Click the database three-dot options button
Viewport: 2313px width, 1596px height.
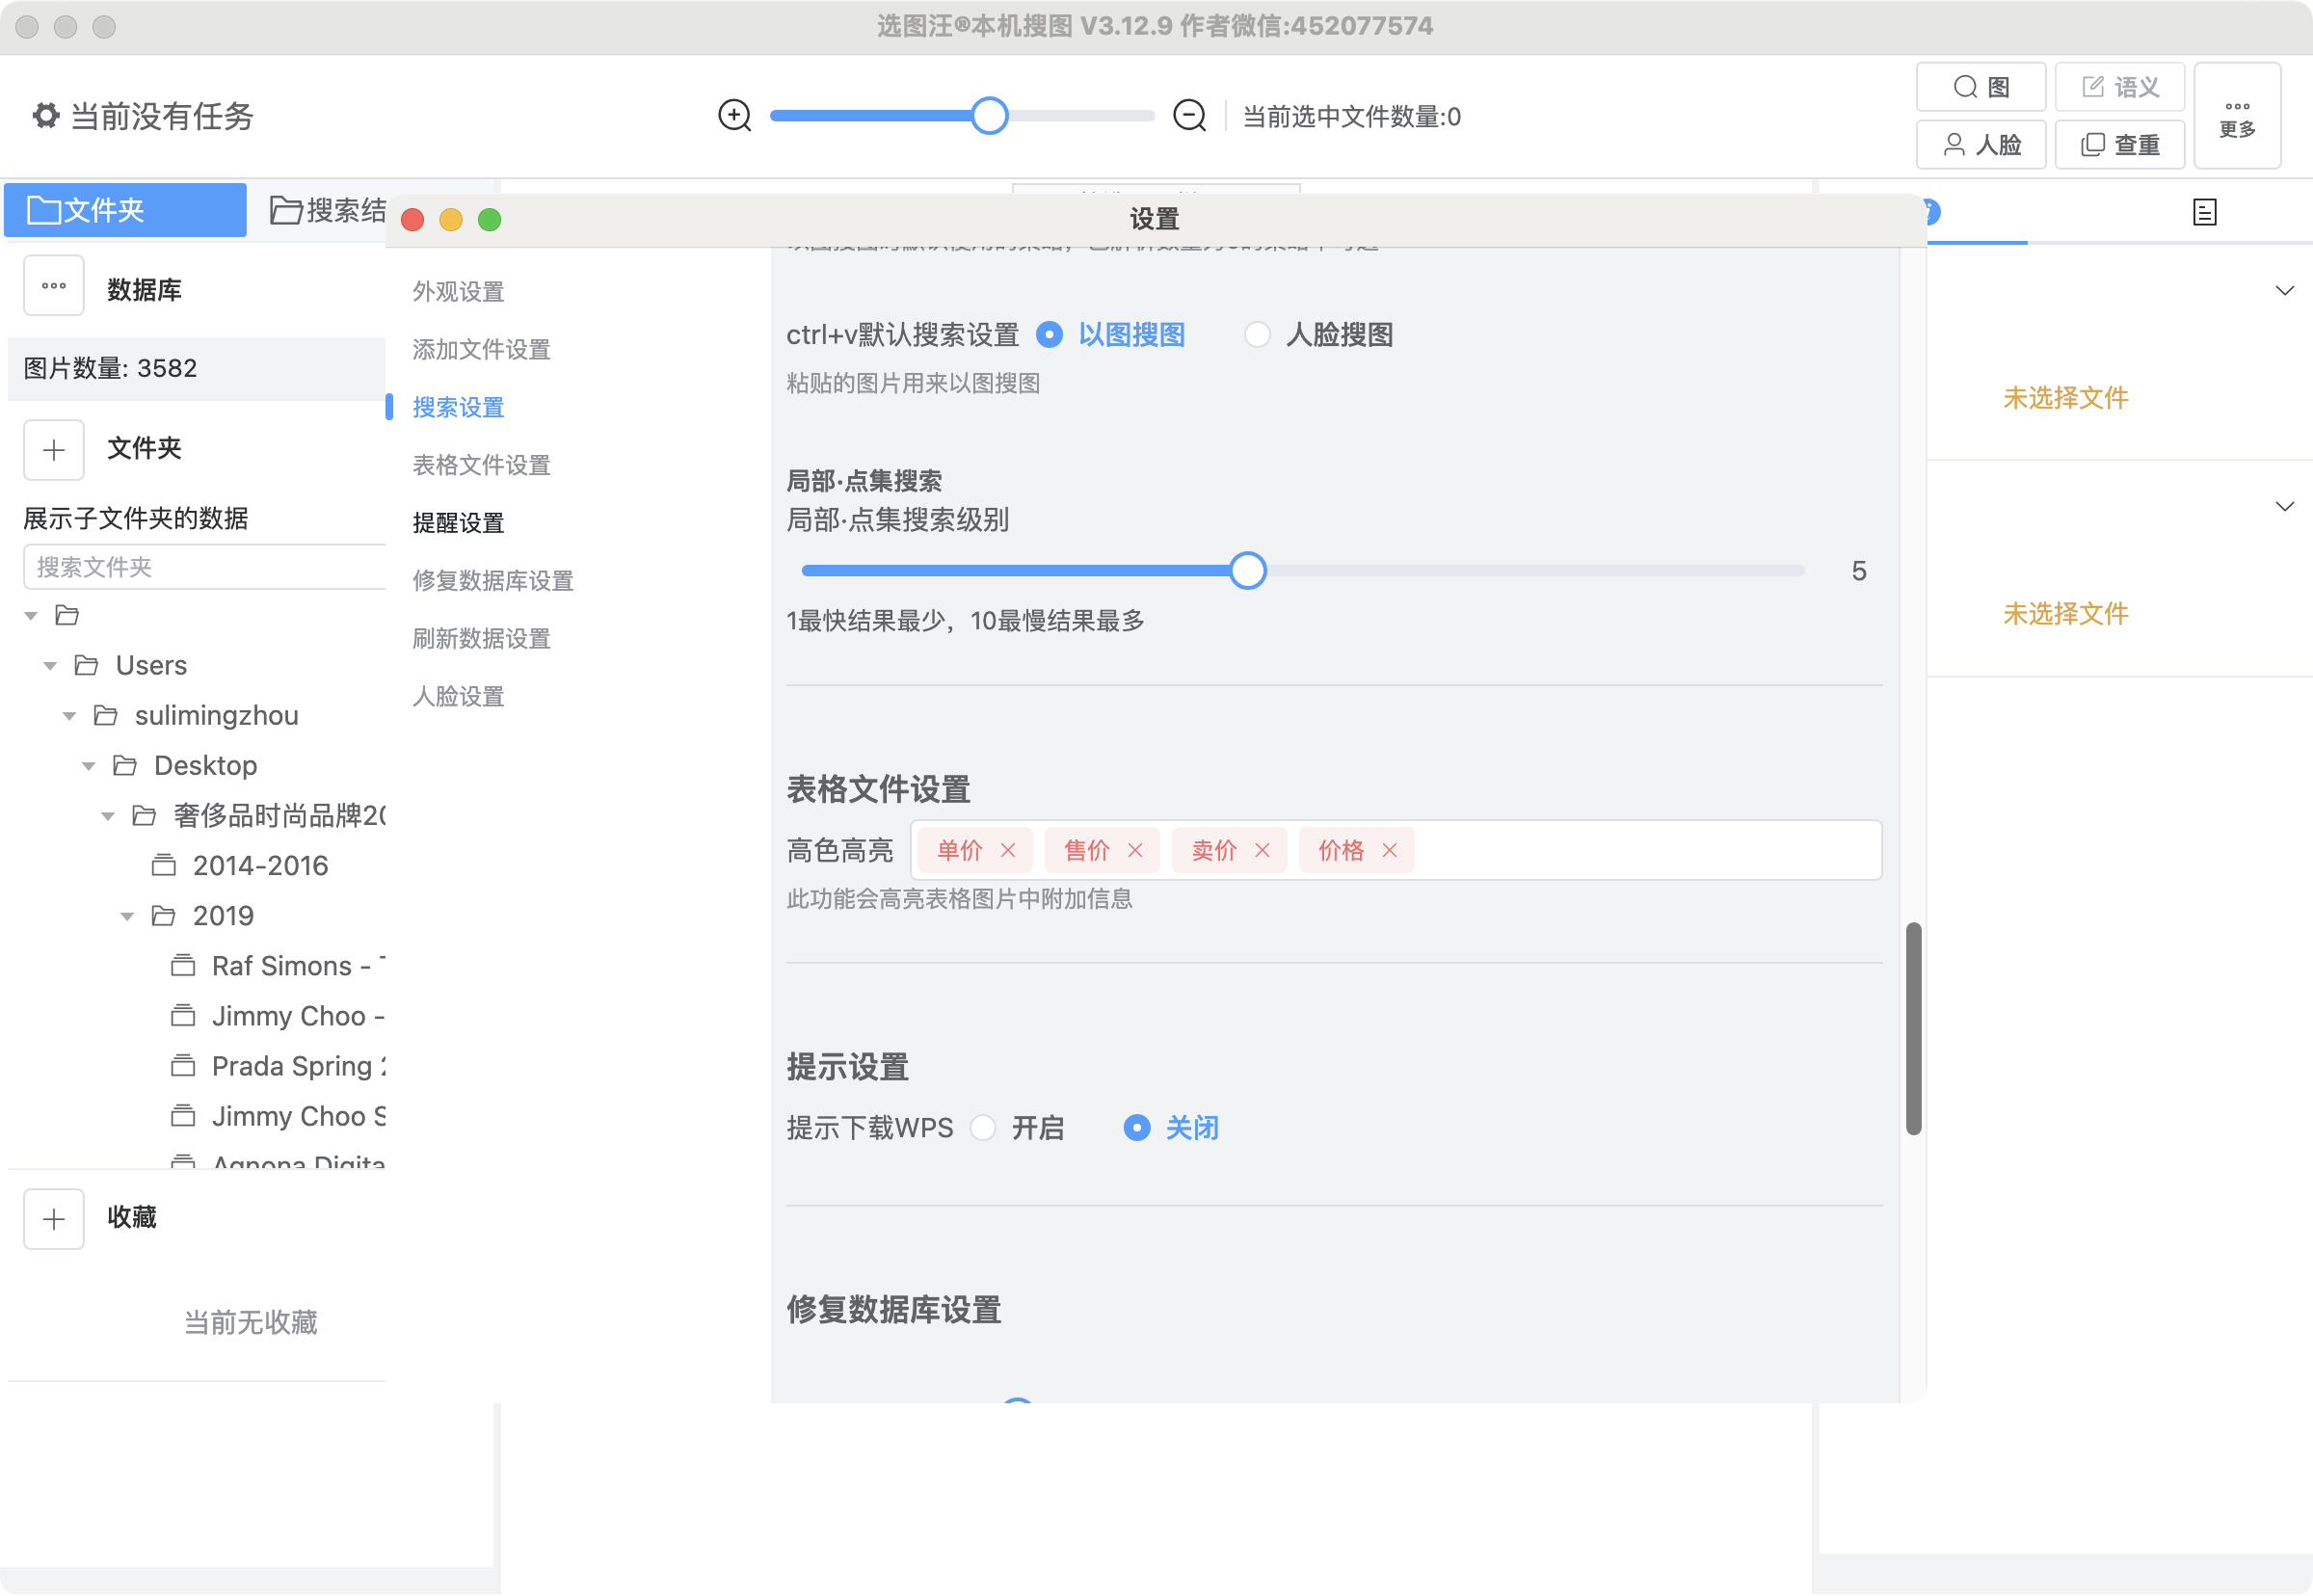(54, 287)
